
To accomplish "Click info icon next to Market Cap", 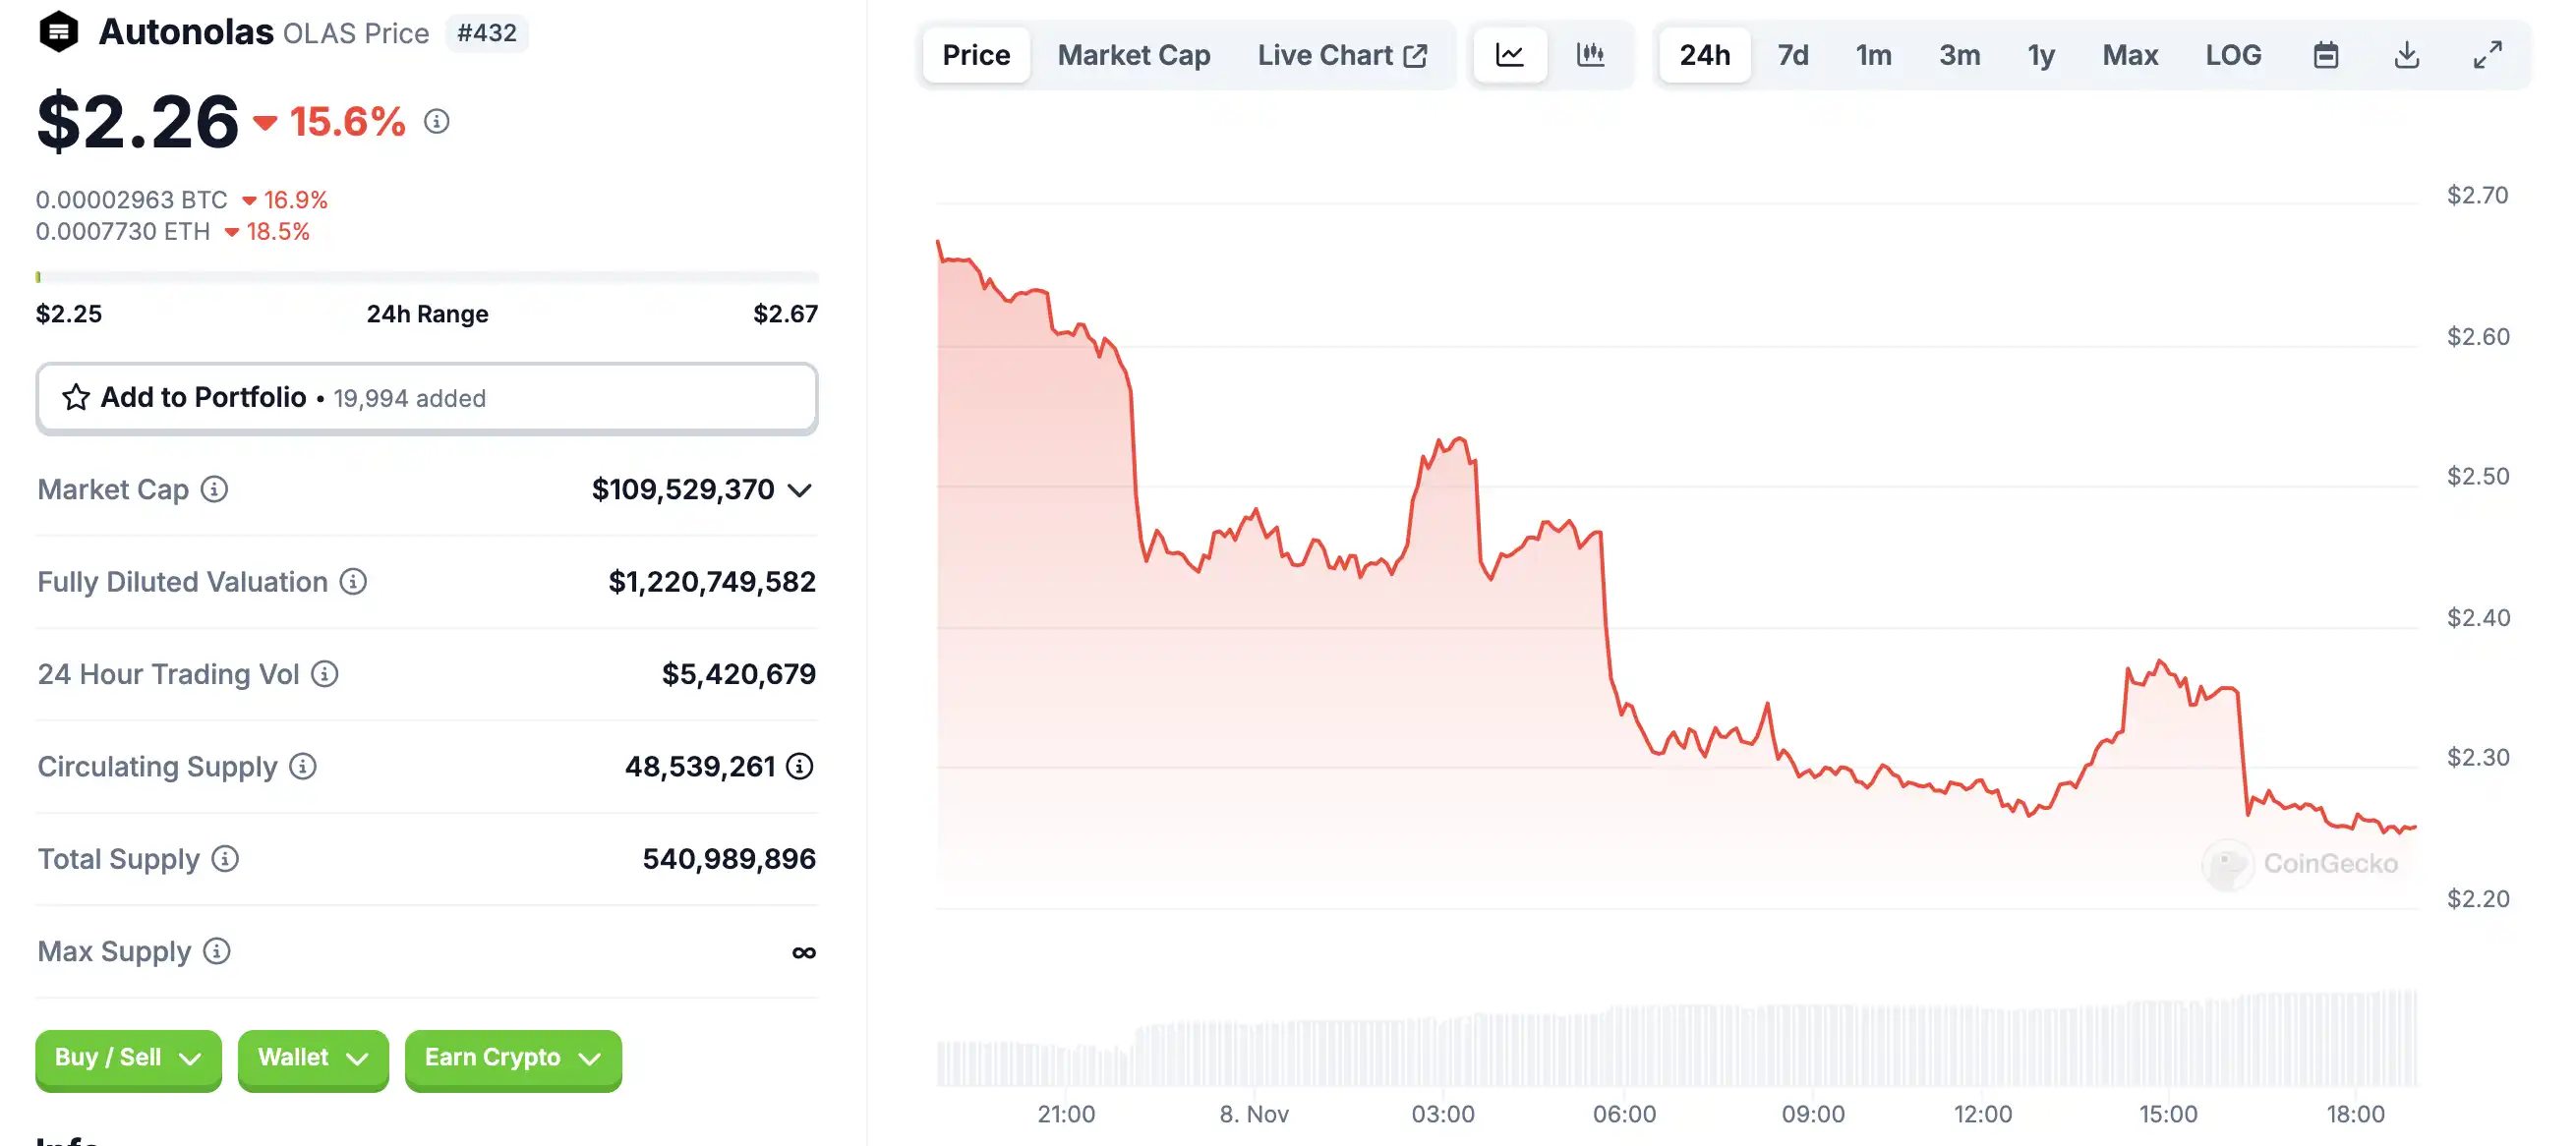I will click(x=214, y=489).
